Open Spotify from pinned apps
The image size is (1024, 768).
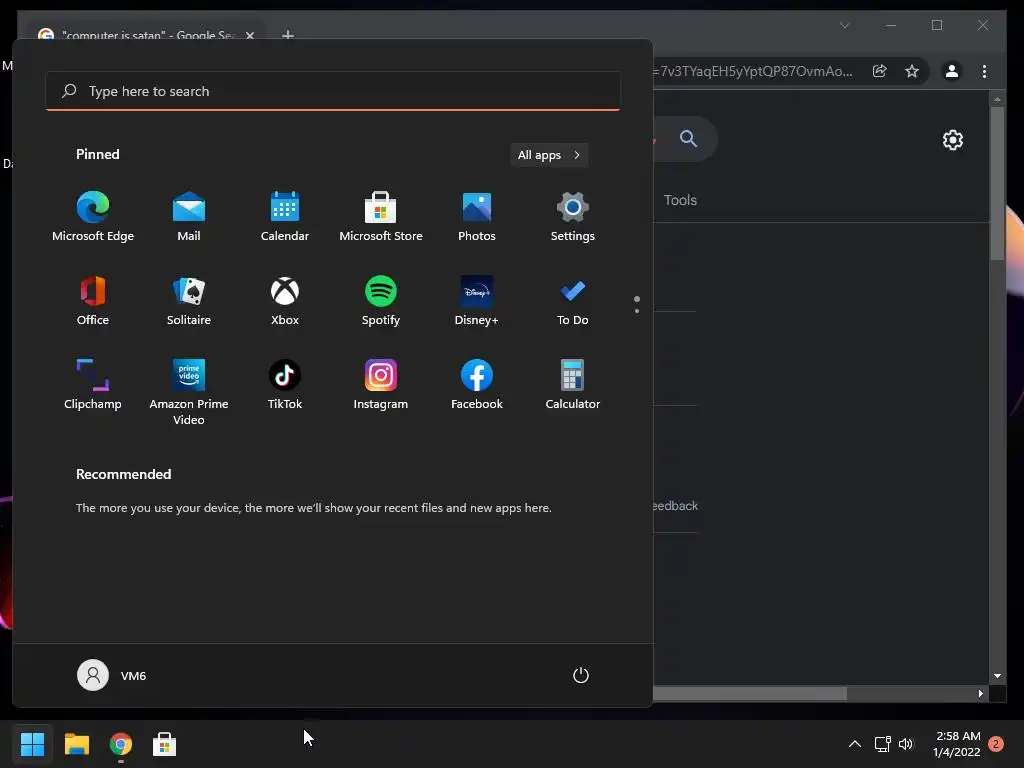coord(381,300)
